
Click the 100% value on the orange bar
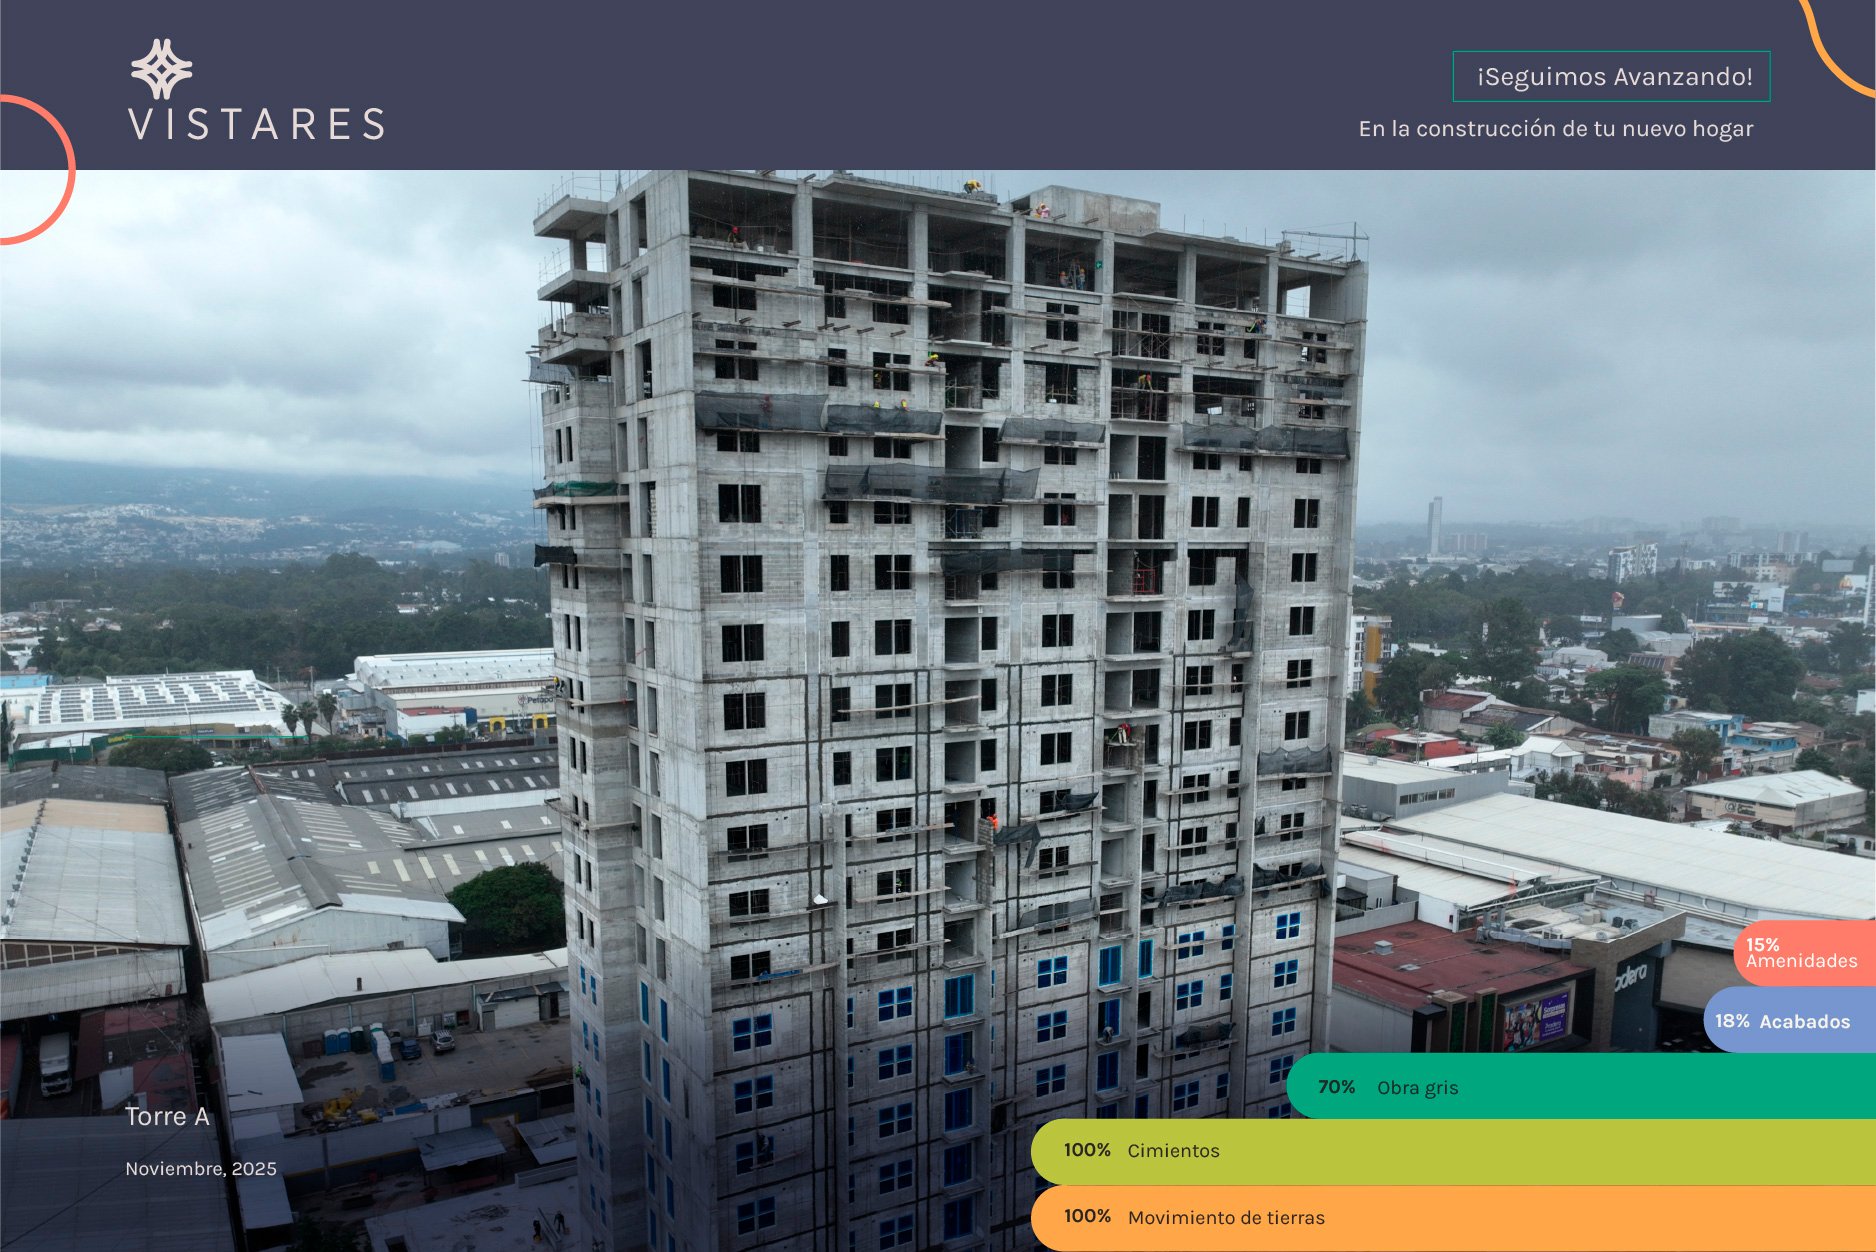1087,1216
